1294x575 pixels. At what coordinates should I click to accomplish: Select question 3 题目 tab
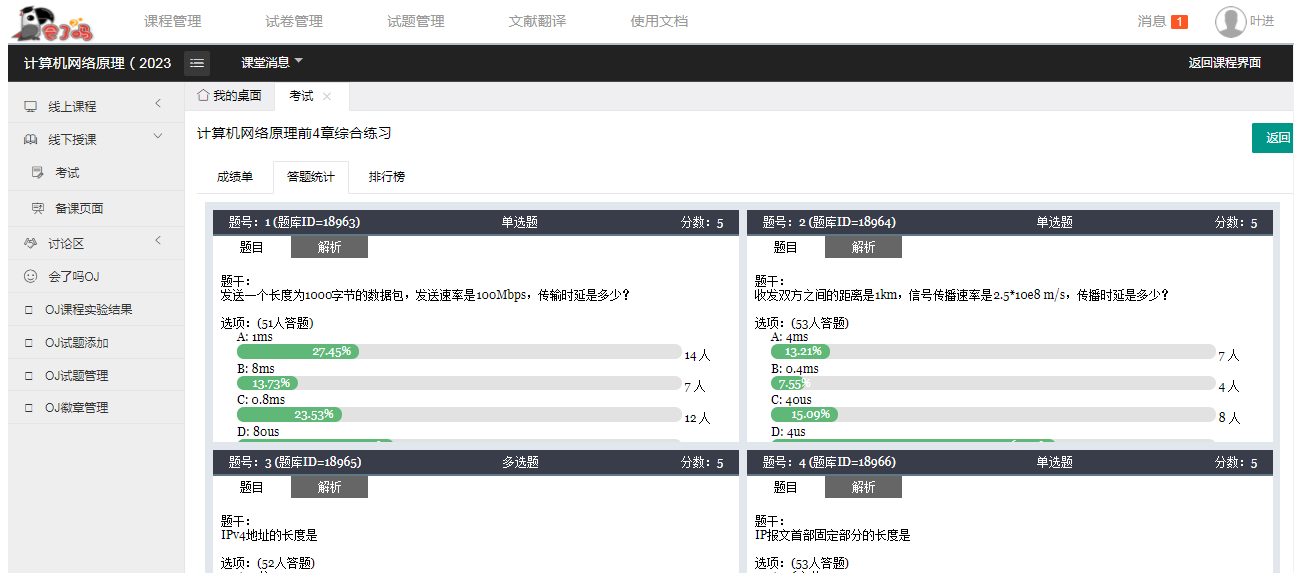click(x=252, y=487)
